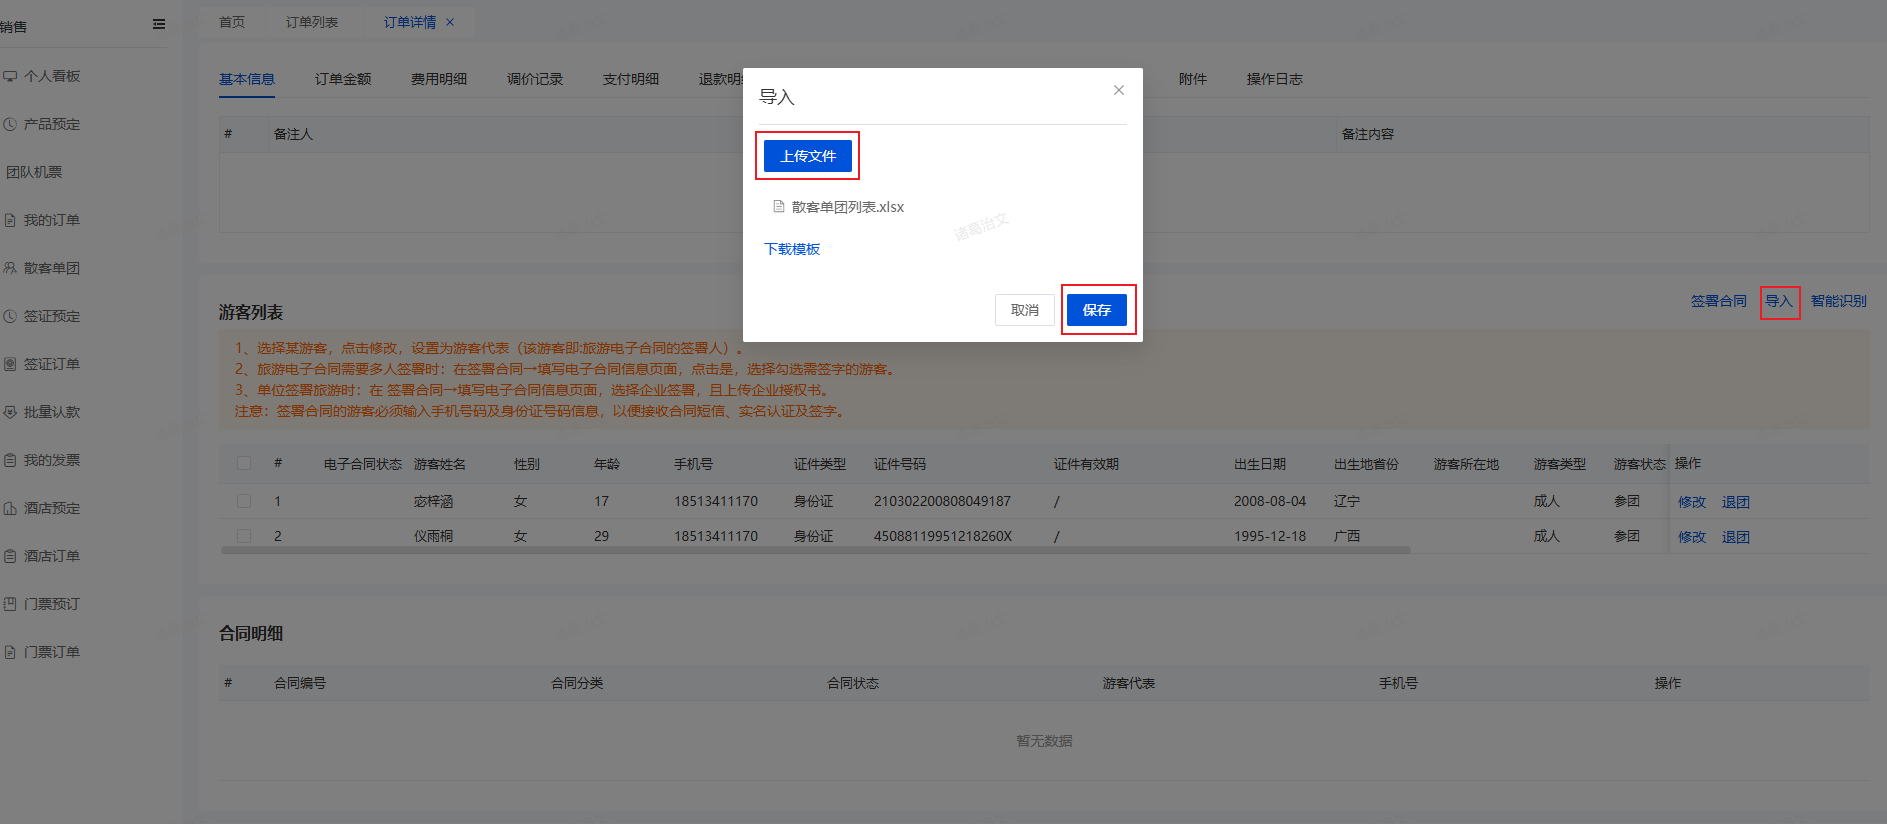The height and width of the screenshot is (824, 1887).
Task: Click the 酒店预定 building icon in sidebar
Action: (10, 508)
